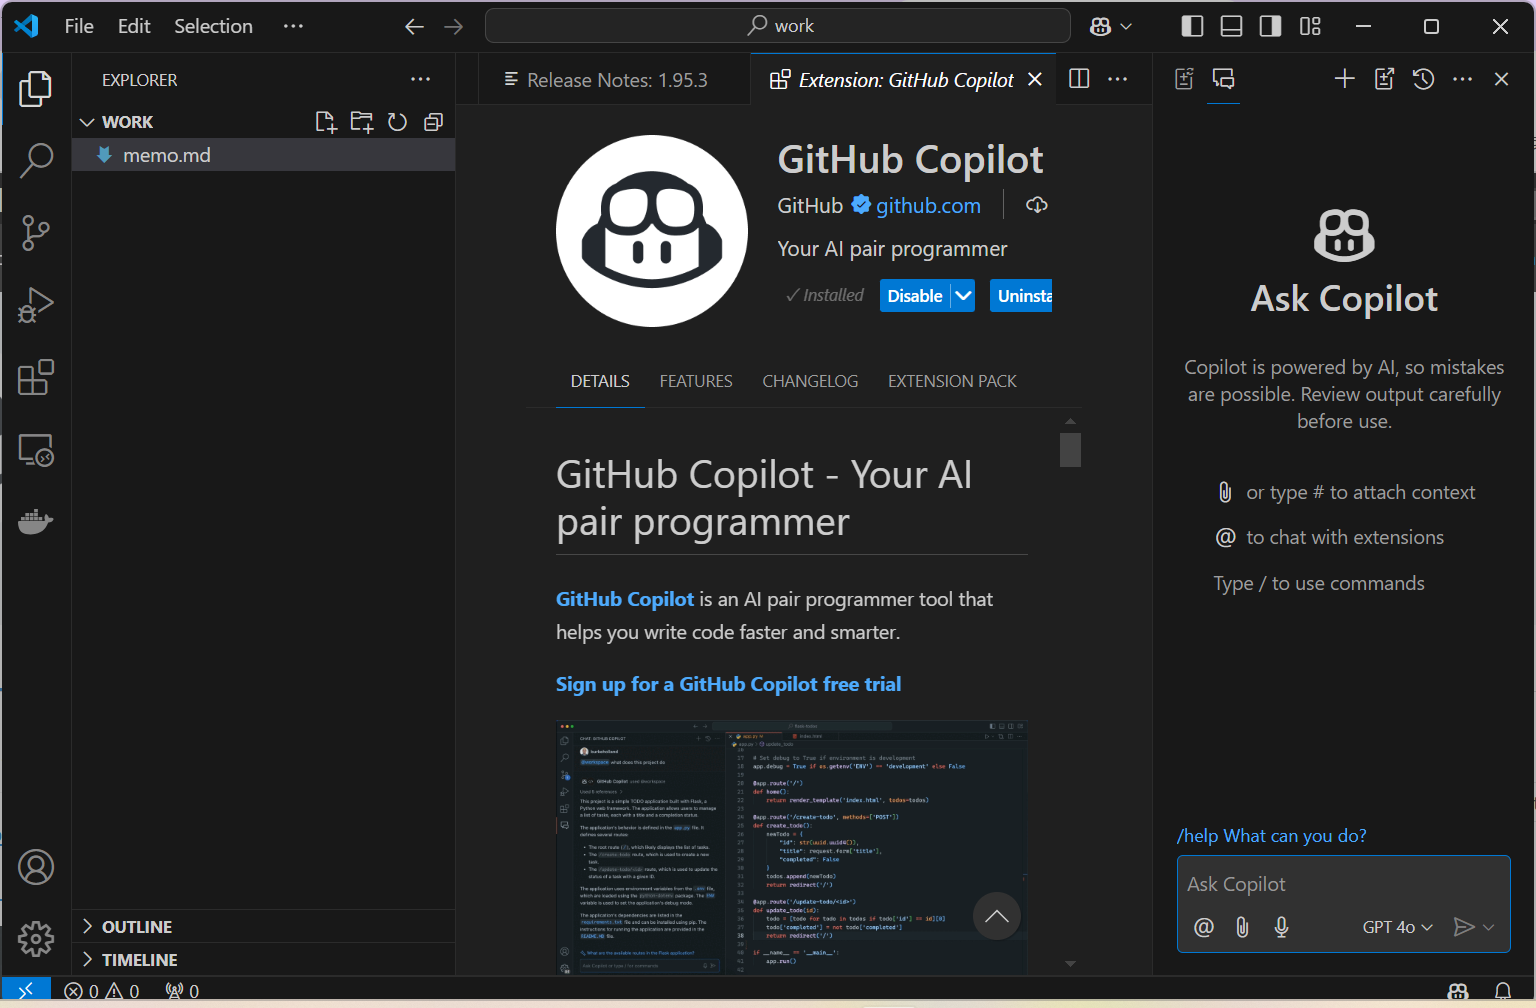Viewport: 1536px width, 1008px height.
Task: Go forward with navigation arrow
Action: (x=454, y=27)
